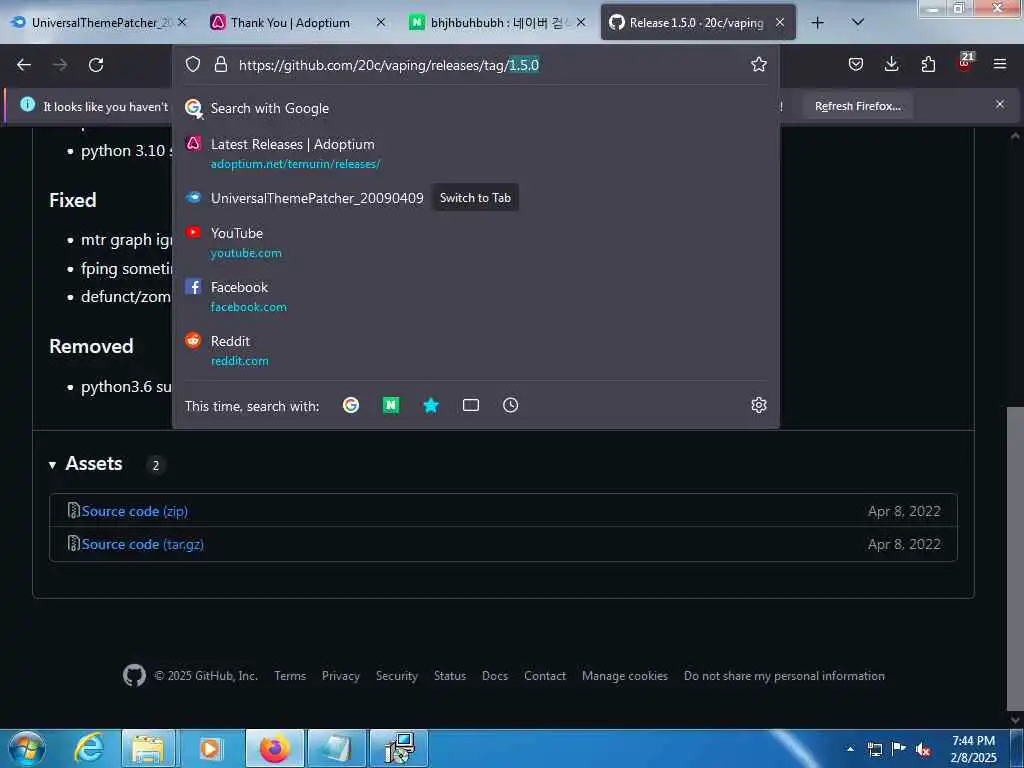Search this time with Naver icon

(391, 405)
